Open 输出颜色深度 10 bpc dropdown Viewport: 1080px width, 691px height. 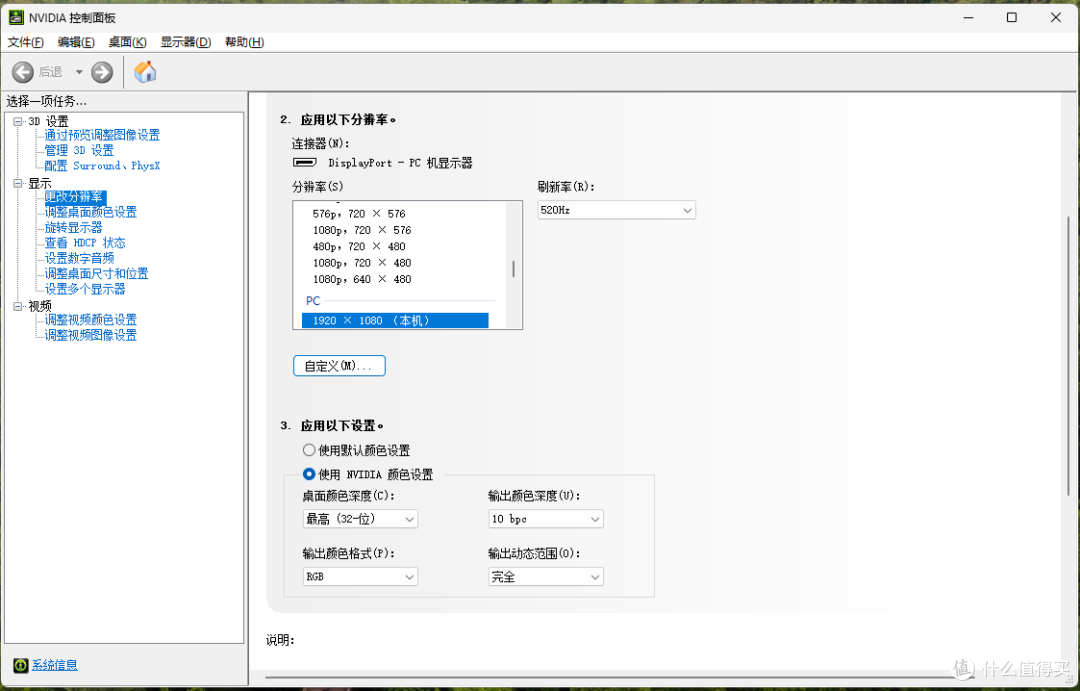pyautogui.click(x=546, y=519)
